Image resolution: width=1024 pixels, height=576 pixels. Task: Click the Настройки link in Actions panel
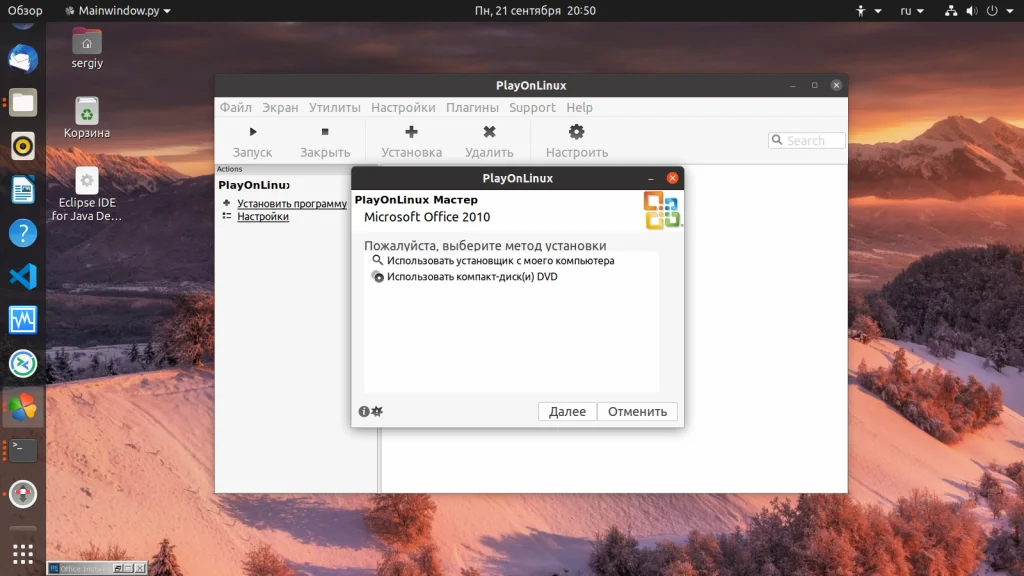tap(263, 217)
